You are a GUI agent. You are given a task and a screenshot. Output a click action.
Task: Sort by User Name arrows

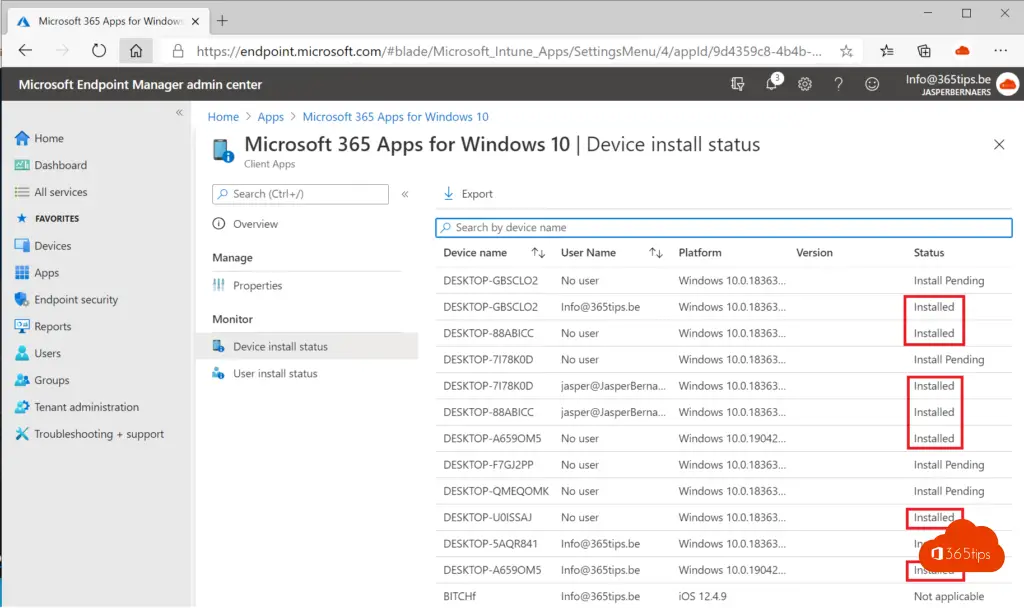(x=656, y=252)
